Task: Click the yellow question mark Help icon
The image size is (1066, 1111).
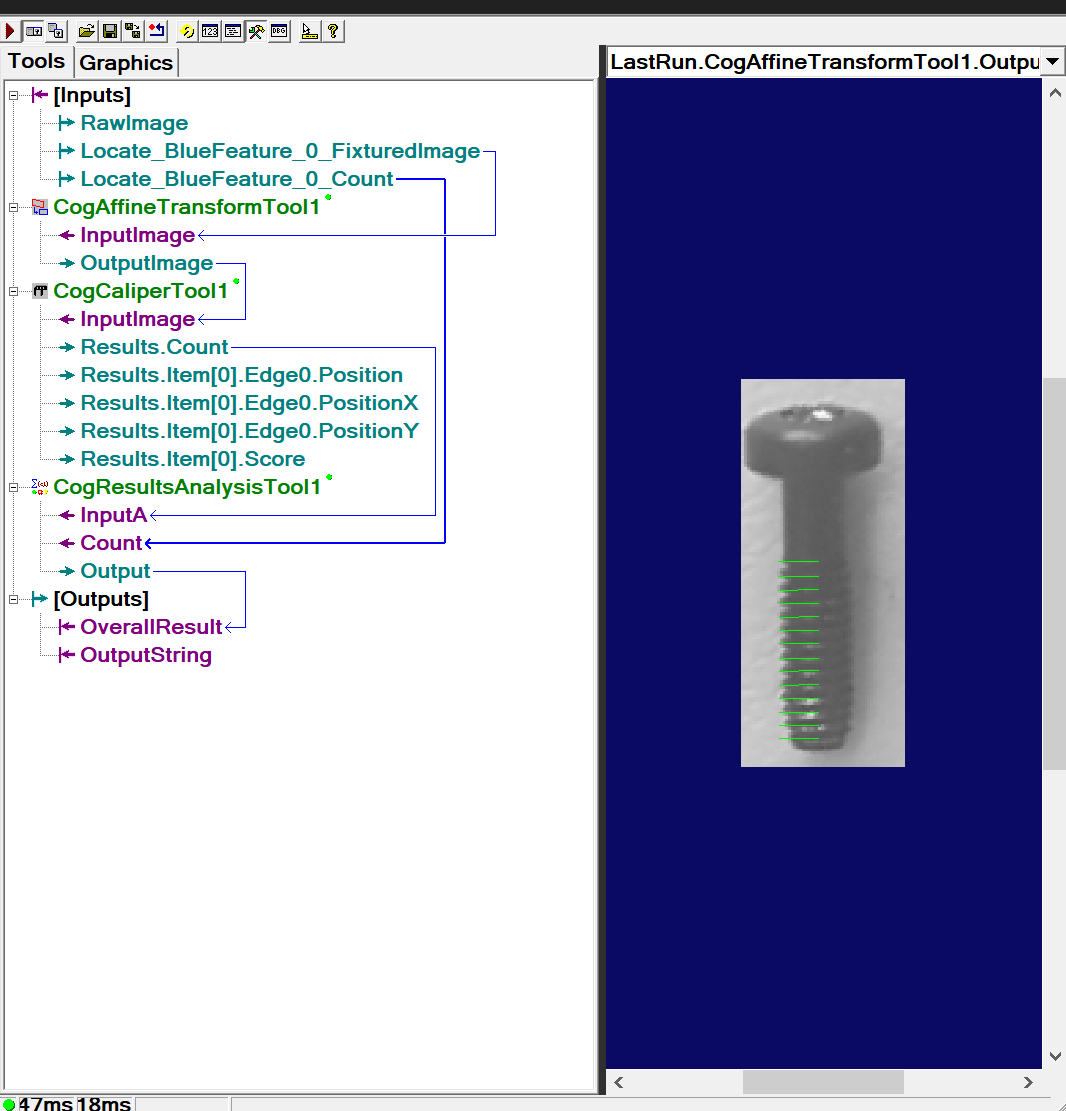Action: click(x=333, y=31)
